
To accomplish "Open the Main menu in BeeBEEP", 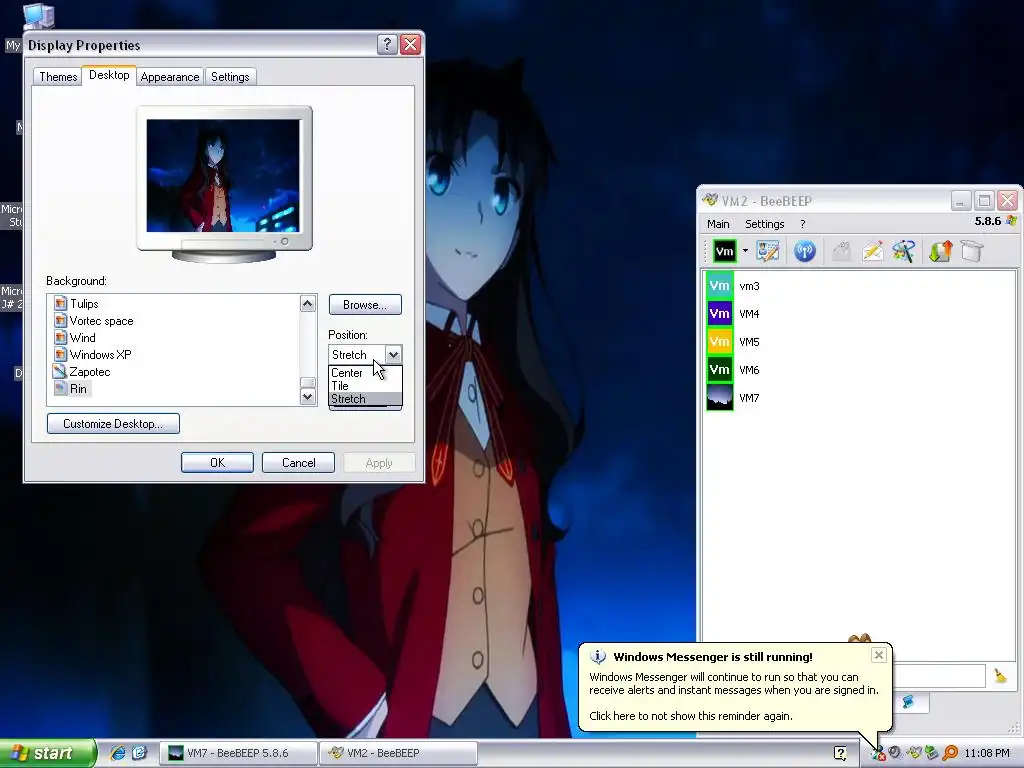I will point(718,224).
